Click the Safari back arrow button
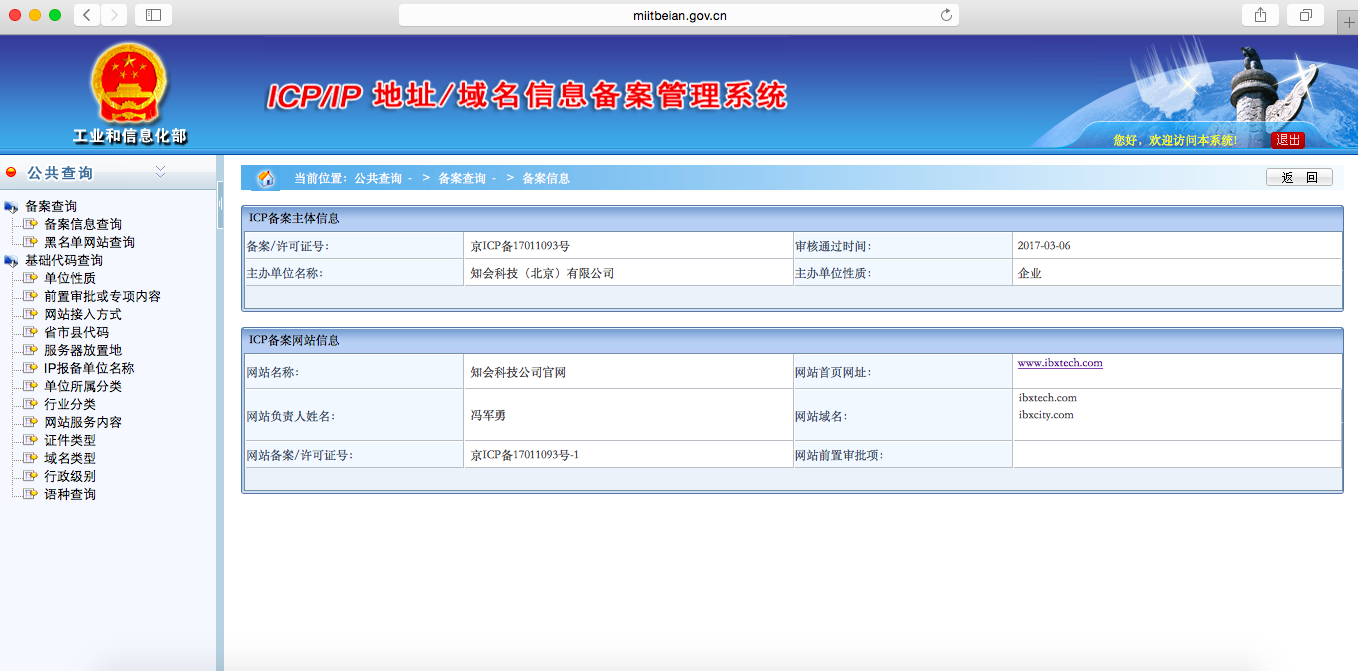The width and height of the screenshot is (1358, 671). (x=87, y=15)
